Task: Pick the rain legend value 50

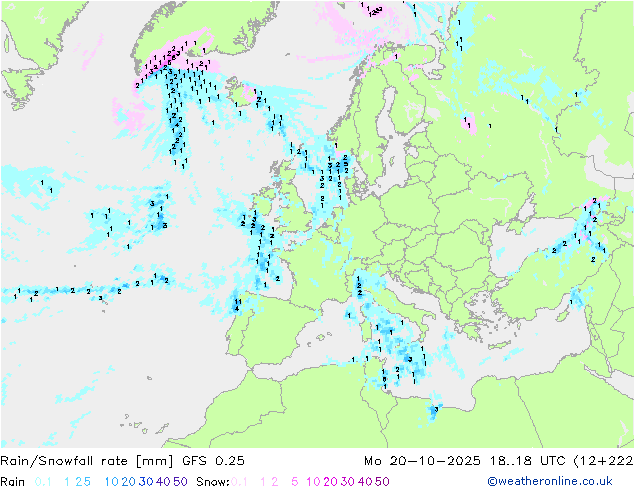Action: coord(180,482)
